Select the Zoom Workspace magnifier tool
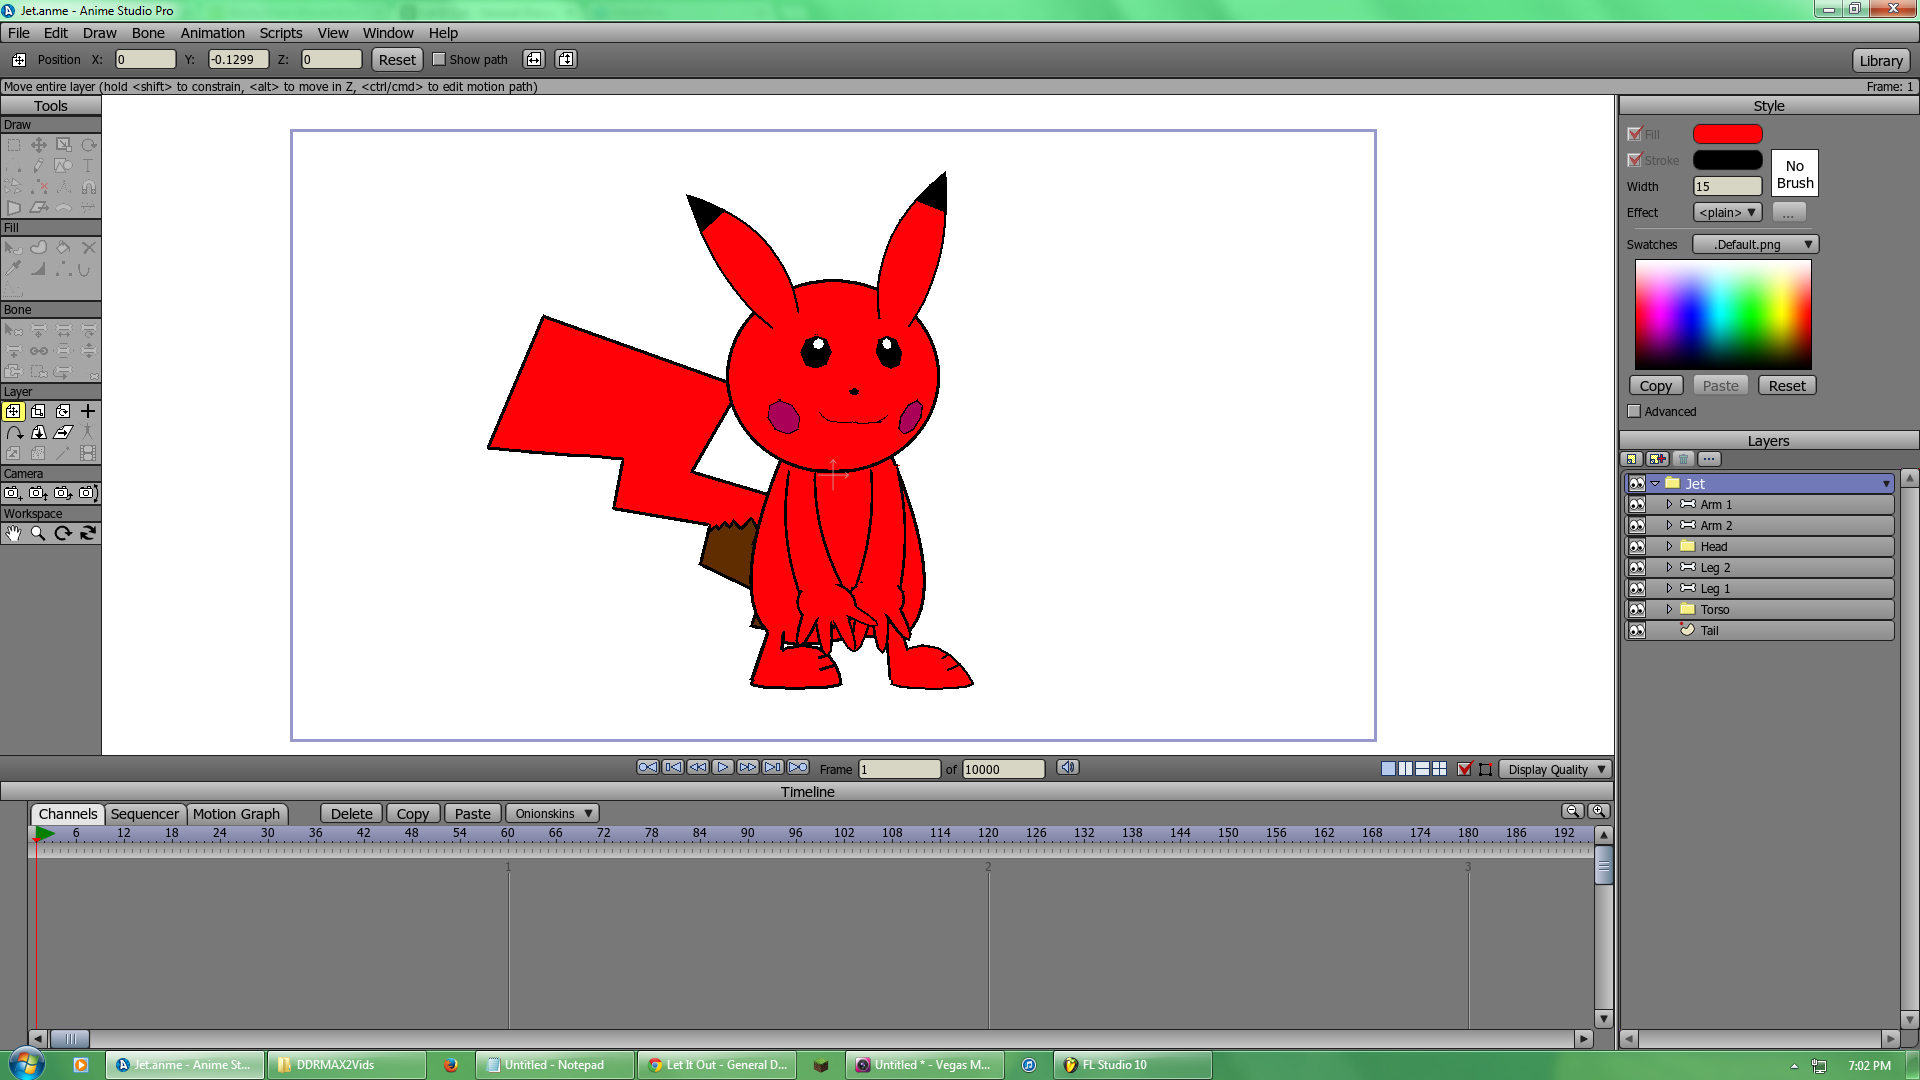The height and width of the screenshot is (1080, 1920). coord(38,534)
